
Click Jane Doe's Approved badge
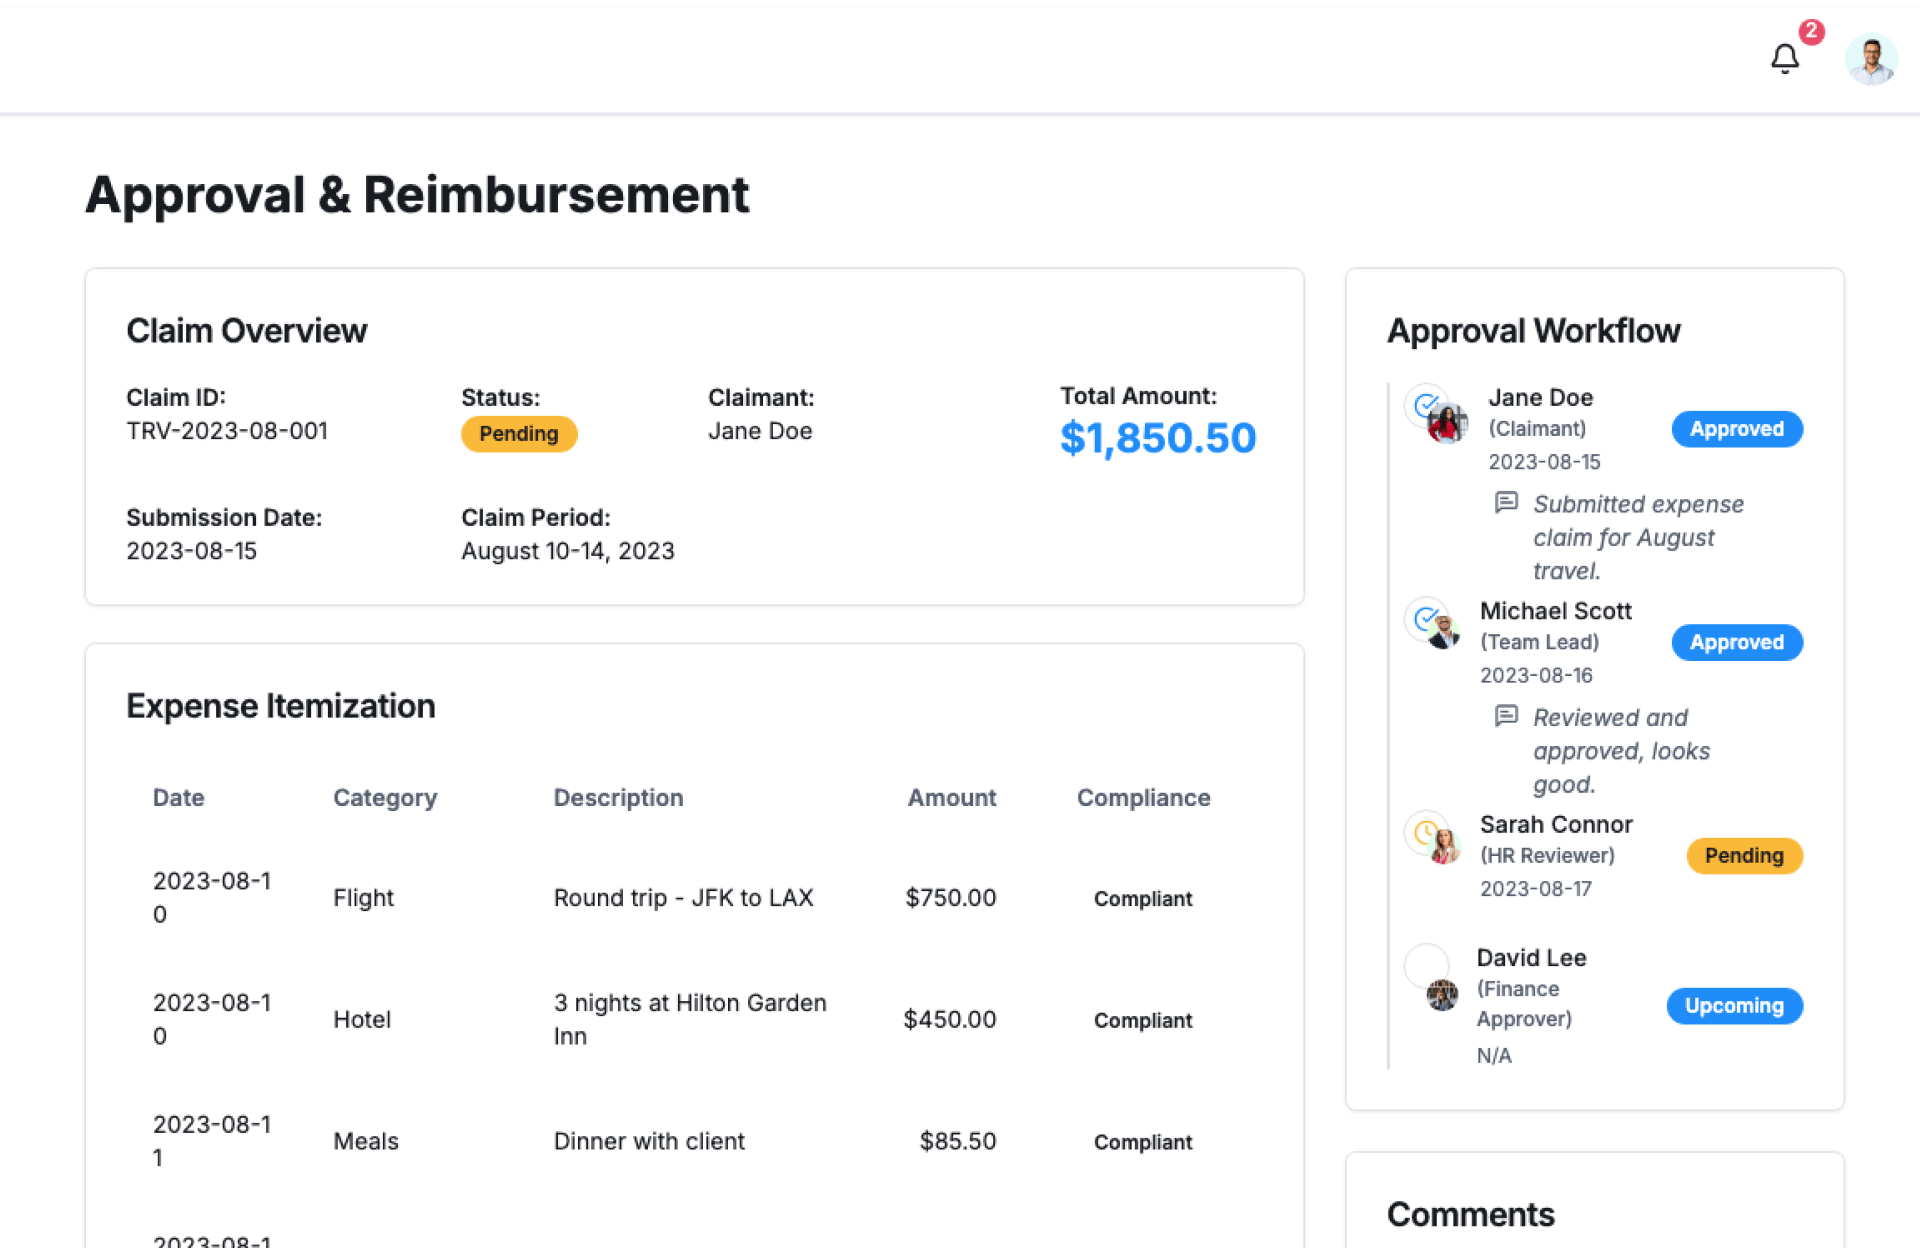tap(1736, 429)
